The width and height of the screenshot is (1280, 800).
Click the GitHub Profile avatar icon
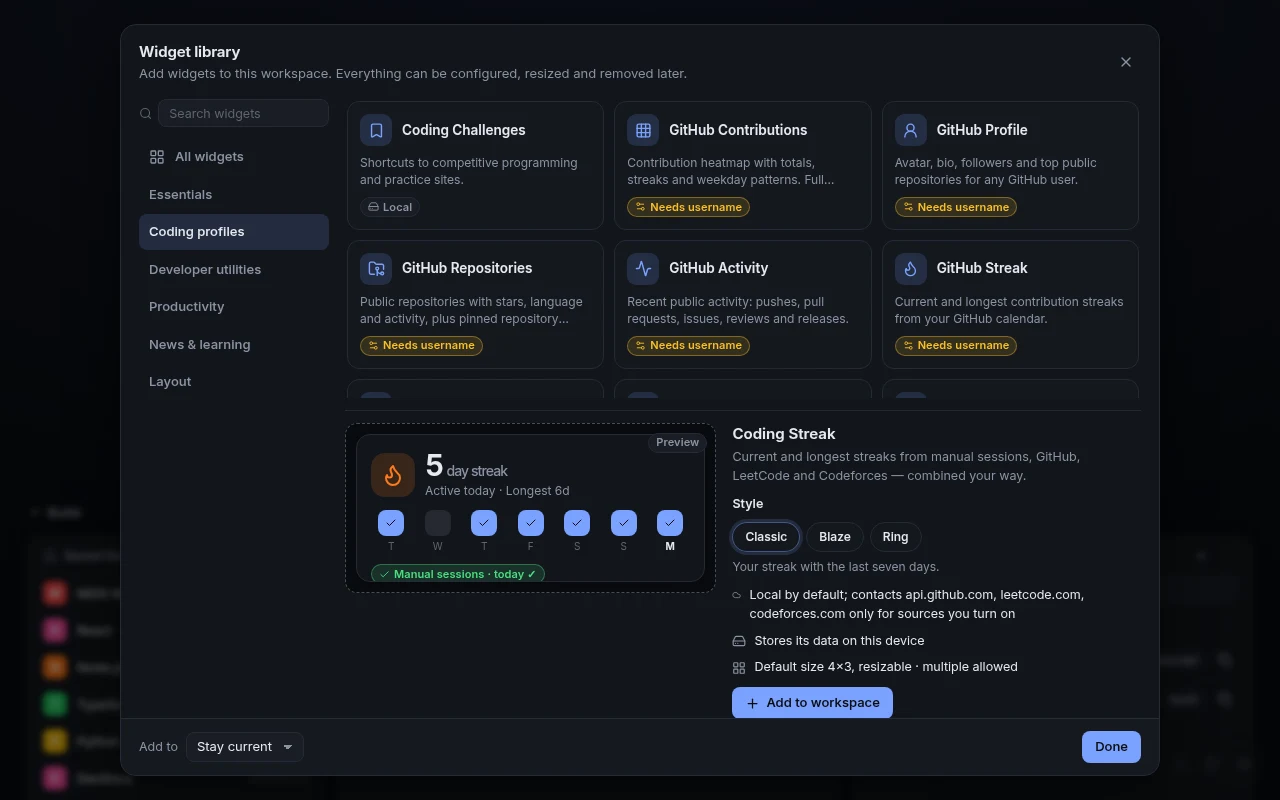tap(911, 130)
